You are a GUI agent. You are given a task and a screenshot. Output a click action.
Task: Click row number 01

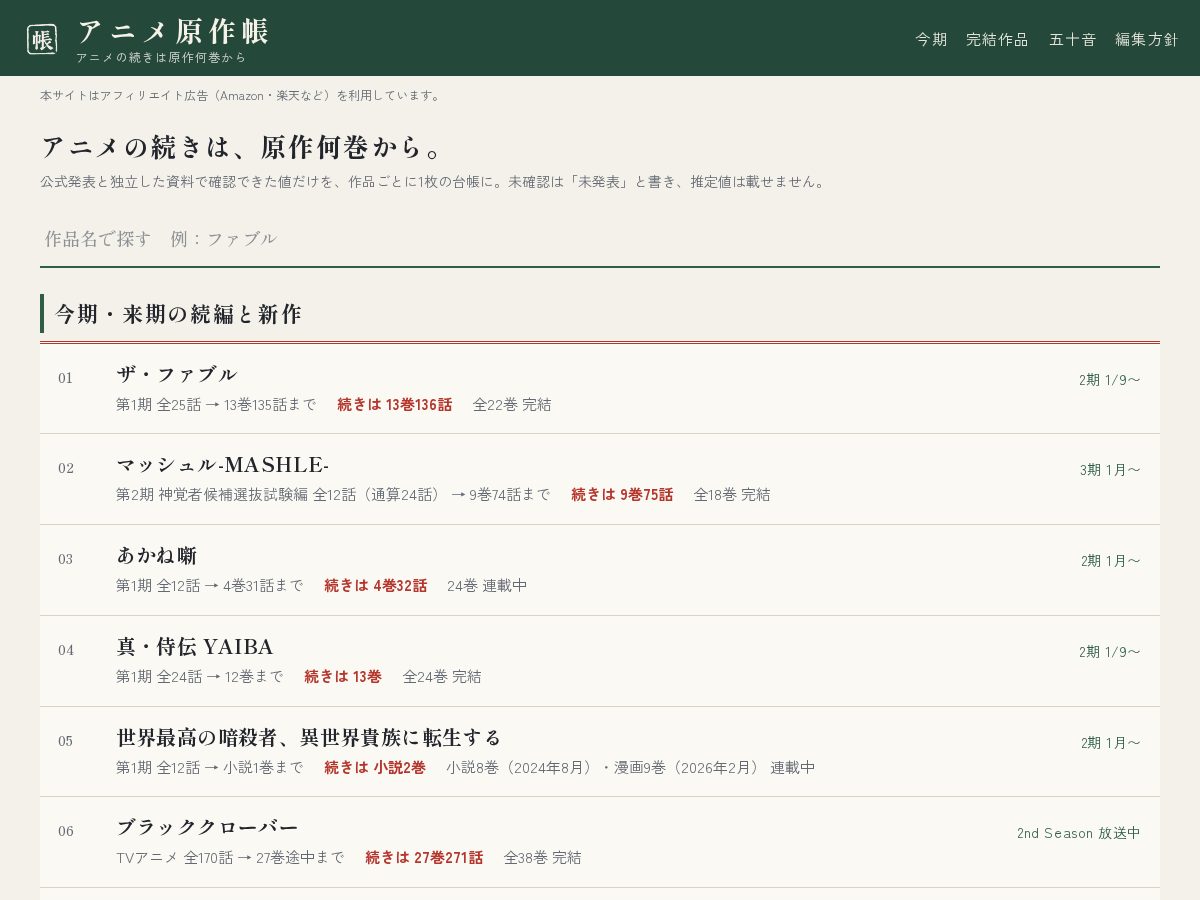66,378
